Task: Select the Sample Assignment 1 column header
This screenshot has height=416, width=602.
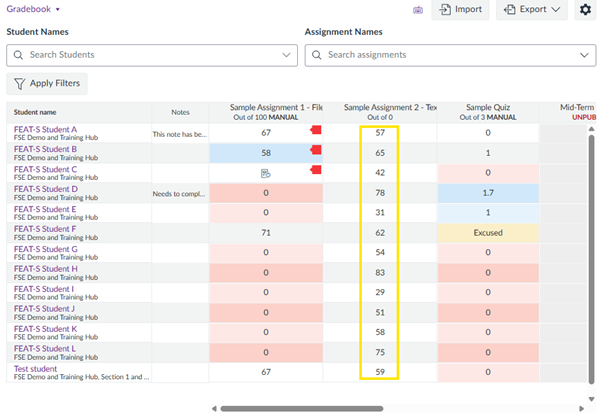Action: [x=266, y=107]
